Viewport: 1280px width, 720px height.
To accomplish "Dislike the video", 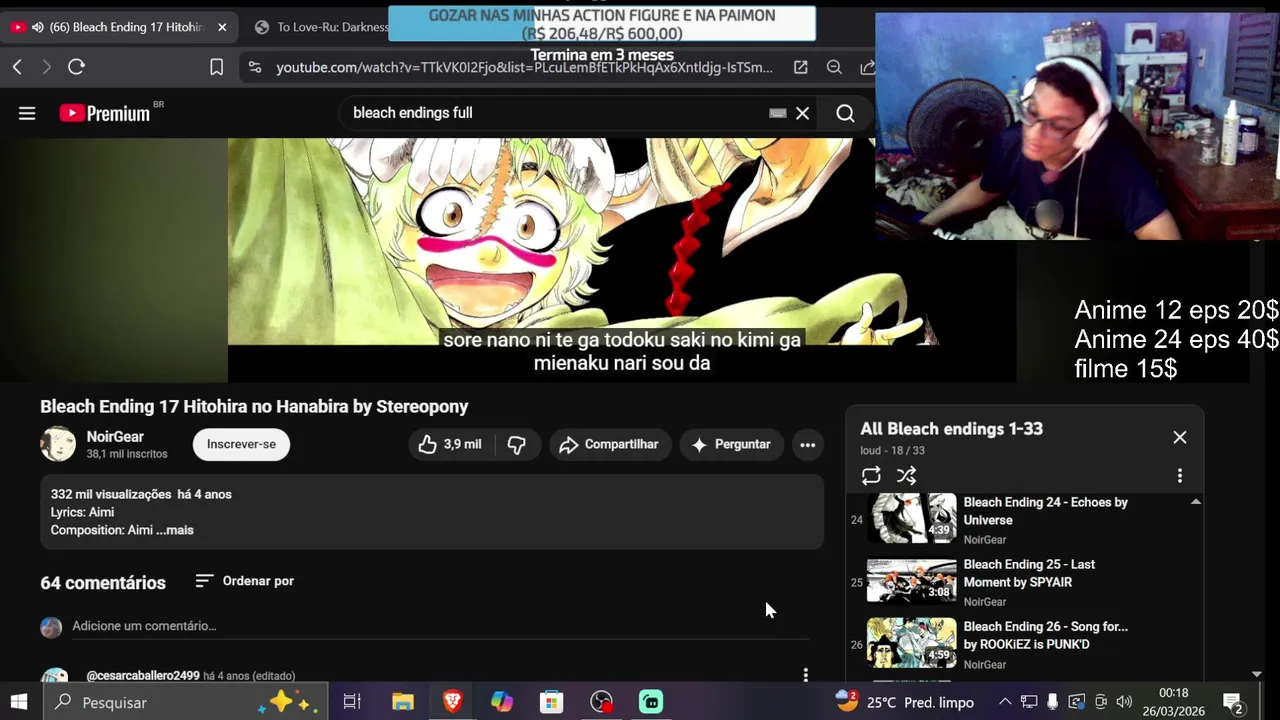I will pos(516,444).
